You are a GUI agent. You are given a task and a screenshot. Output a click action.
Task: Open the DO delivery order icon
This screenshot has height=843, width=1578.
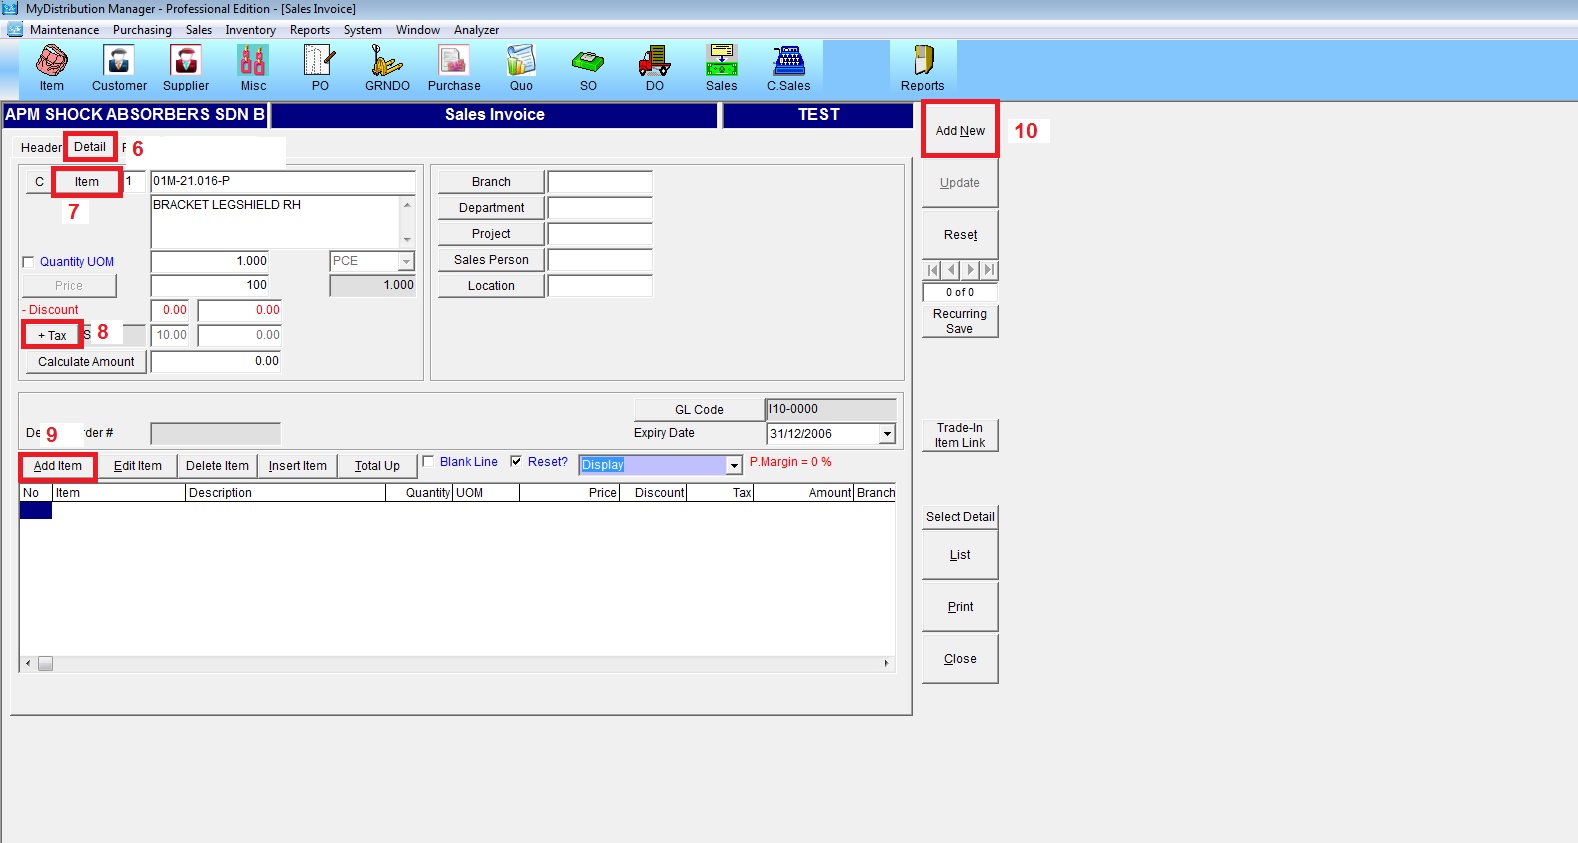(x=654, y=67)
